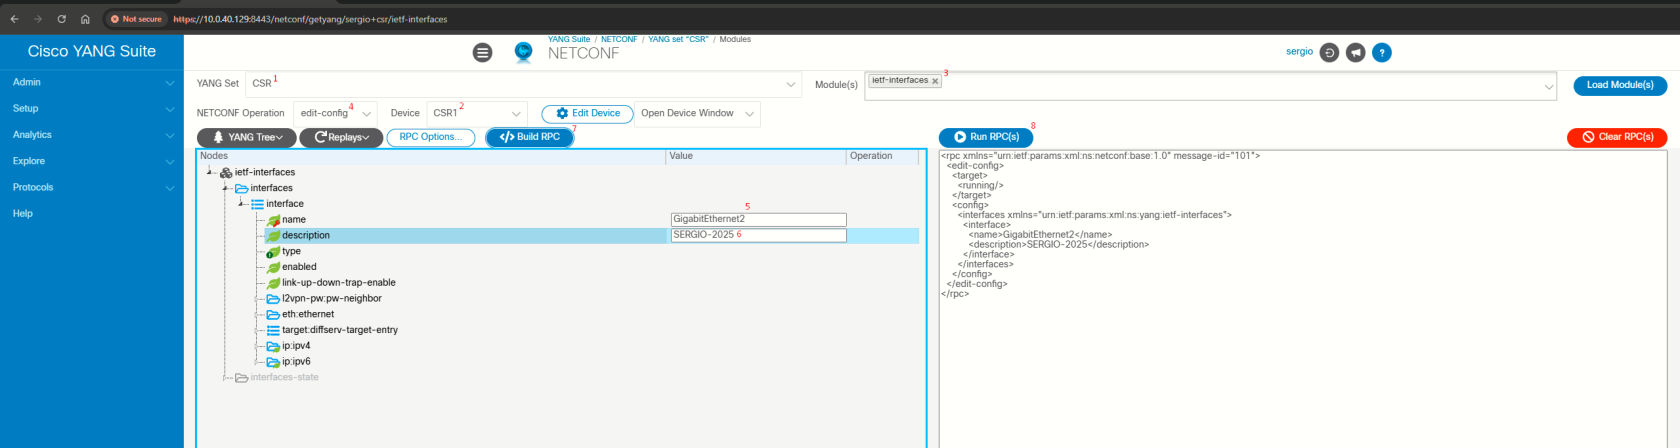
Task: Open the blue help question mark icon
Action: pos(1382,53)
